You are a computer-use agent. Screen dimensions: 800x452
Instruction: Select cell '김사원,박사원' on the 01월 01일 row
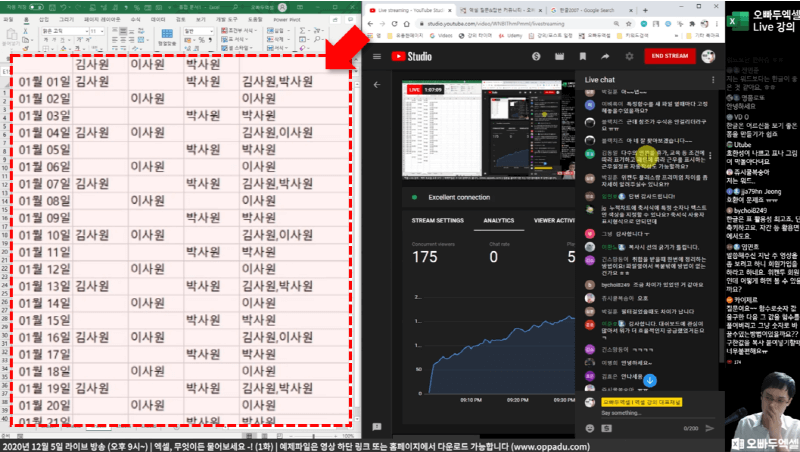295,81
